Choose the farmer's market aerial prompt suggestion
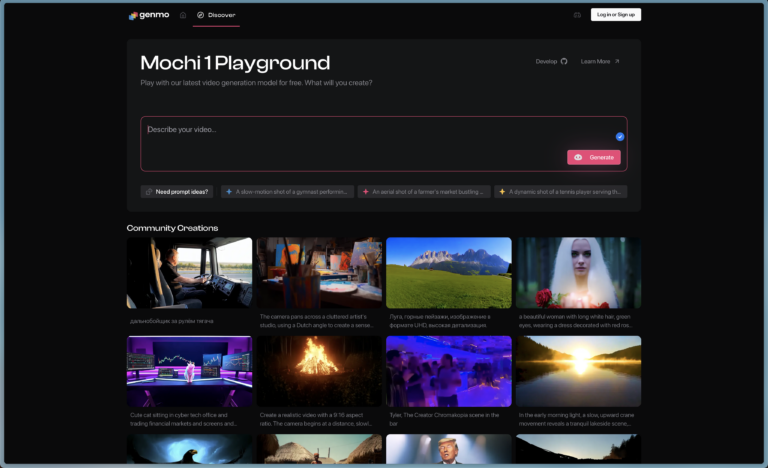 tap(423, 191)
